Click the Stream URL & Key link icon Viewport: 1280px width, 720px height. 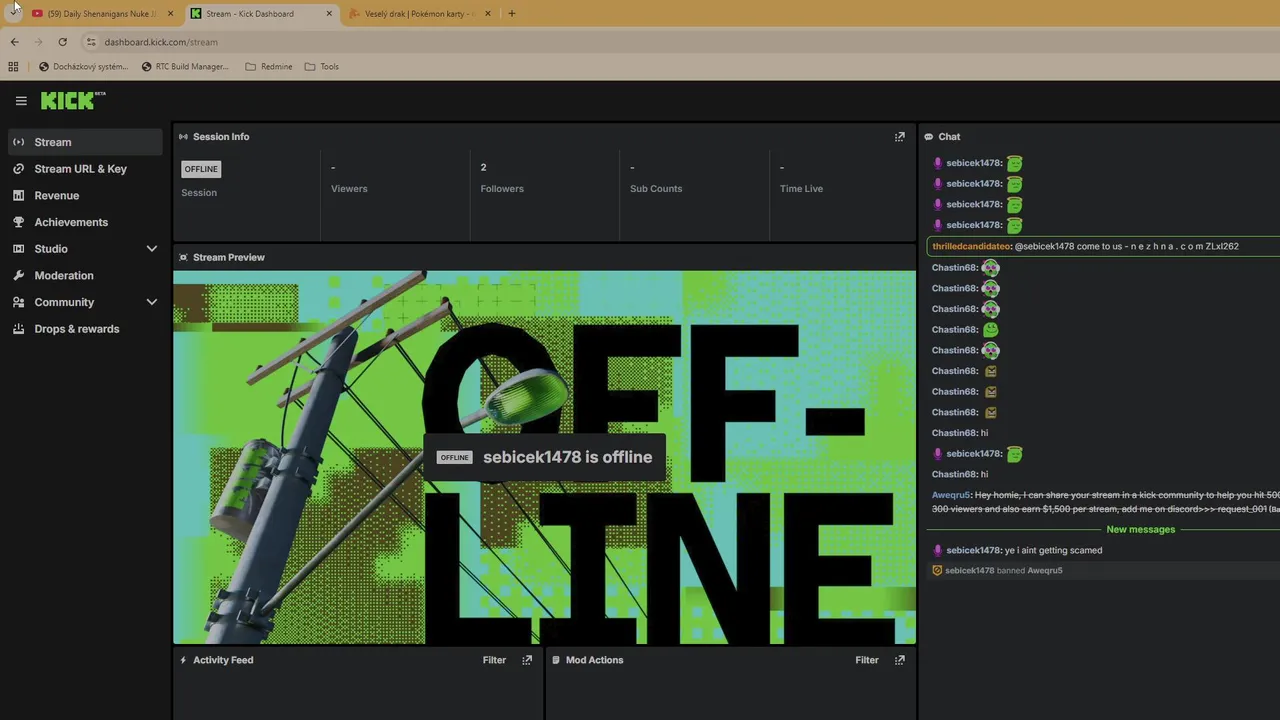point(18,169)
